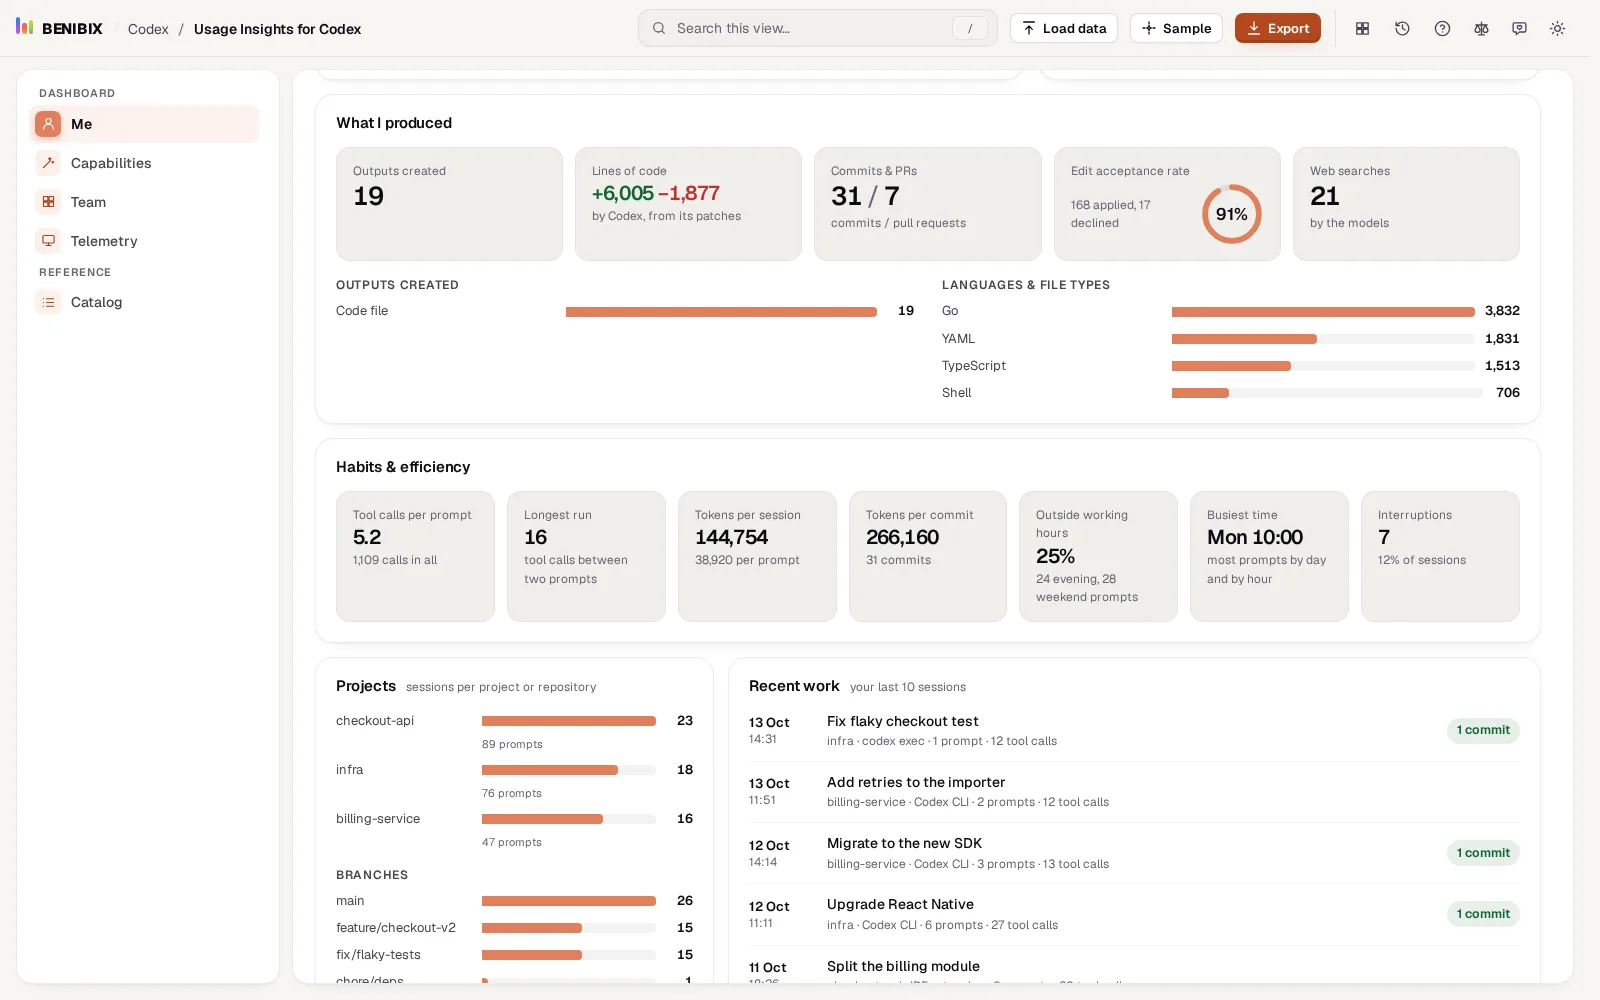Viewport: 1600px width, 1000px height.
Task: Click the Sample button
Action: tap(1176, 28)
